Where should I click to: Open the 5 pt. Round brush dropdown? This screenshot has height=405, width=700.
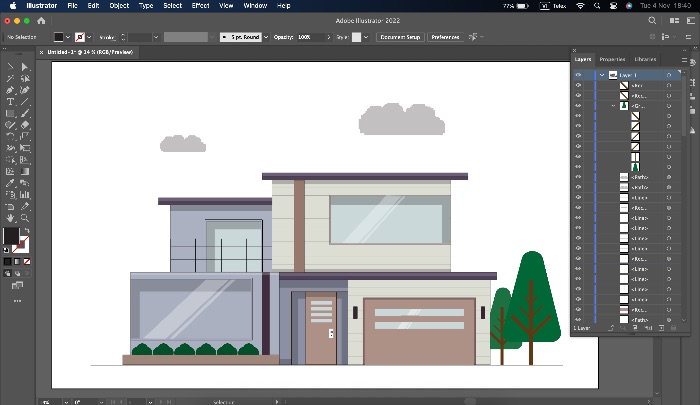click(x=266, y=37)
